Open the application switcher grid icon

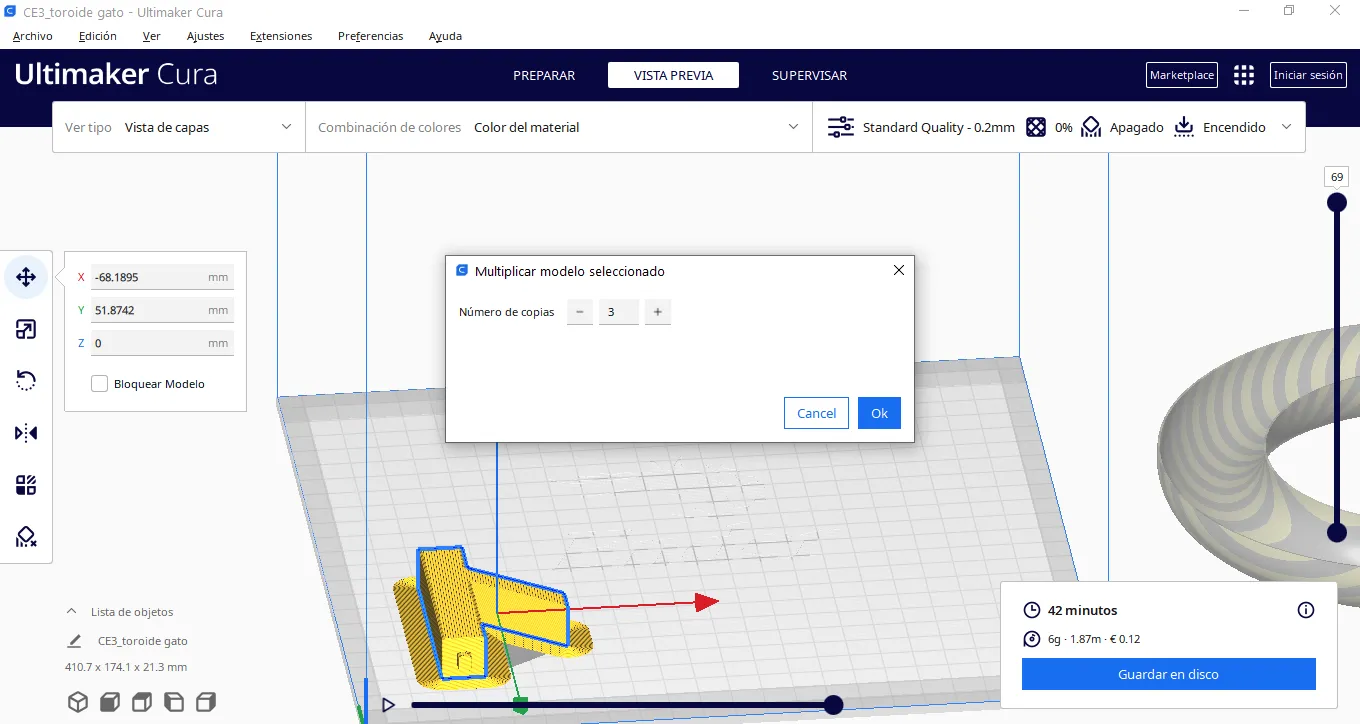pyautogui.click(x=1243, y=75)
